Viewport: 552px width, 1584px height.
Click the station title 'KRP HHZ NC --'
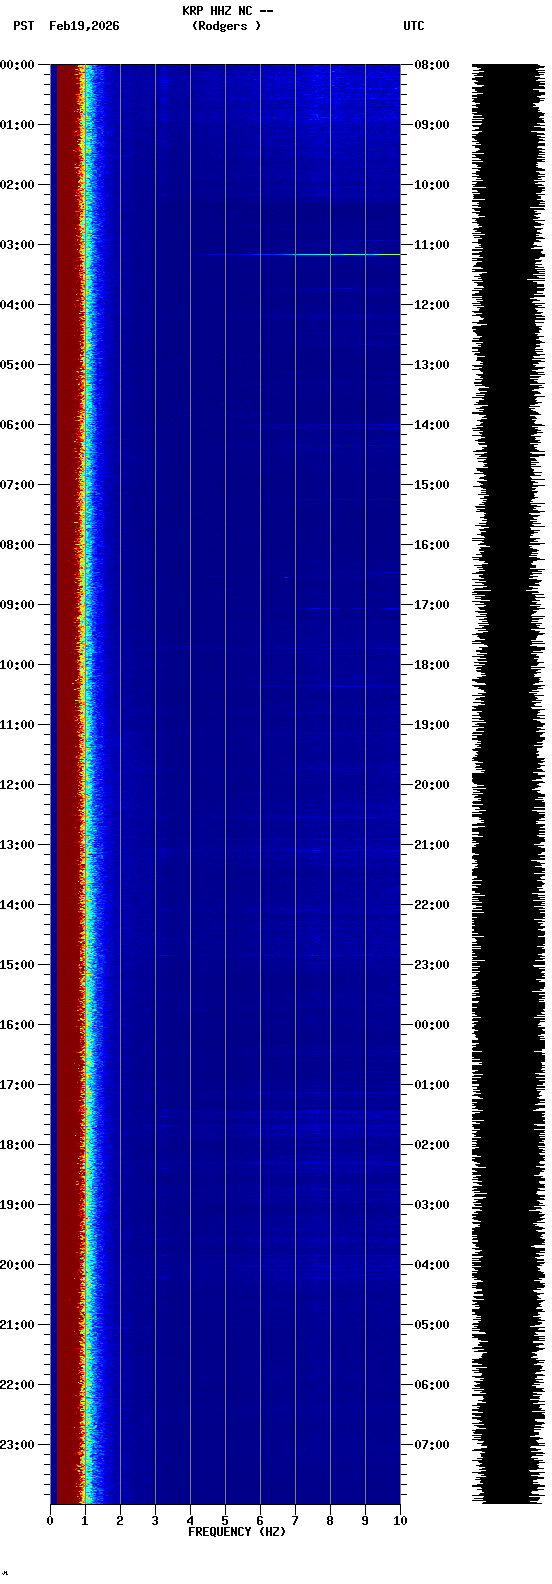[x=227, y=11]
